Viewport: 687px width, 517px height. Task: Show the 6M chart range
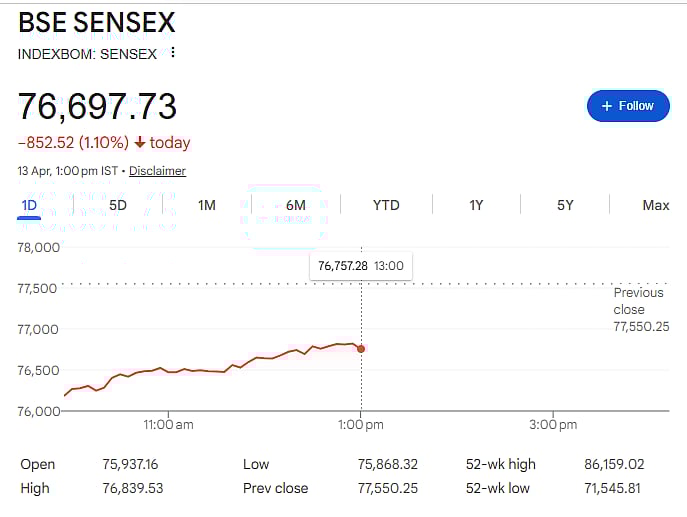point(295,205)
